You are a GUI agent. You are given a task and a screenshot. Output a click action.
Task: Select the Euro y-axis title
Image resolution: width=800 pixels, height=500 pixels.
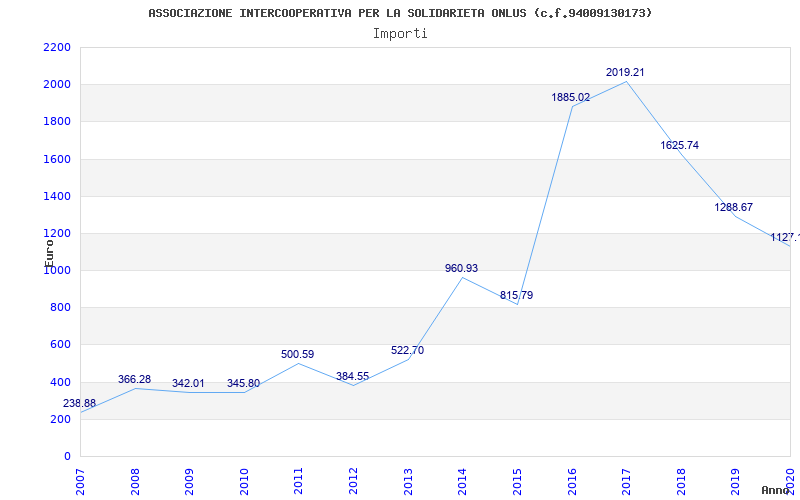click(x=49, y=253)
